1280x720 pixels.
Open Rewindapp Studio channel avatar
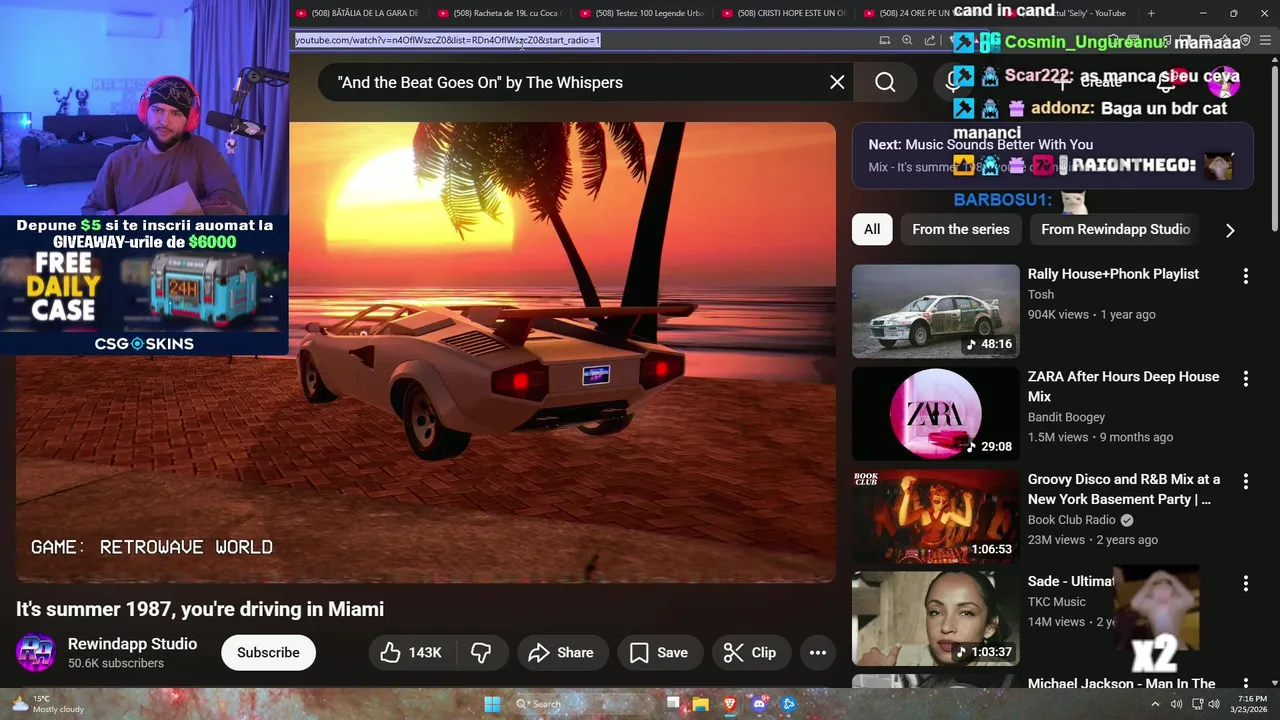pos(36,653)
